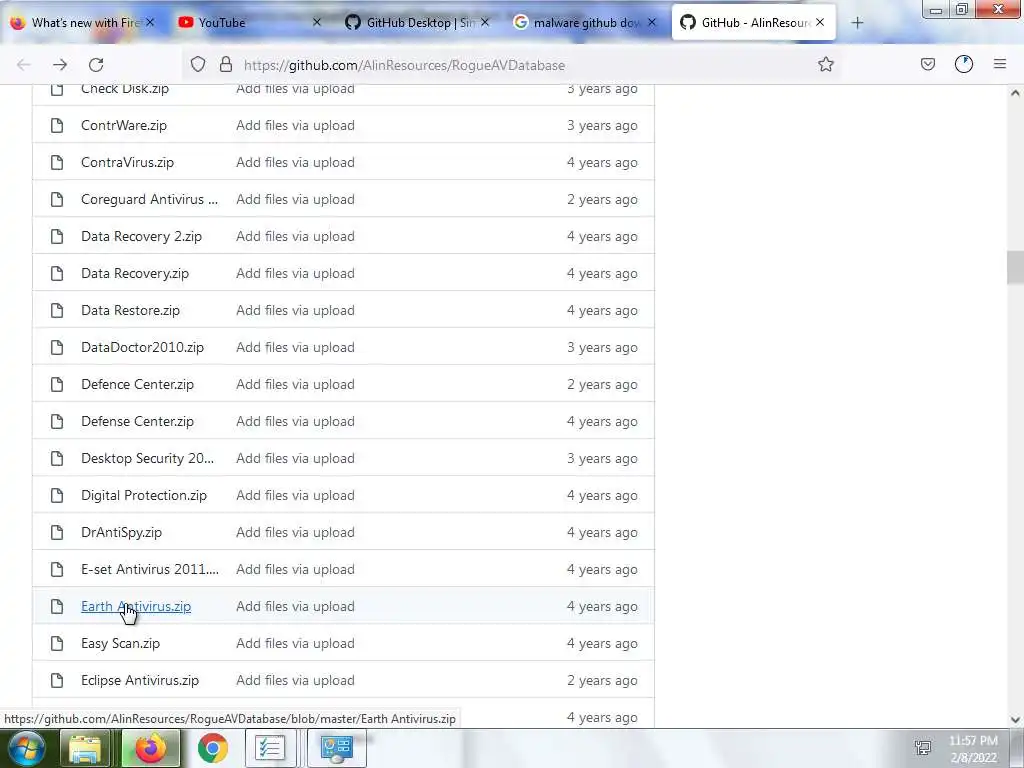Click file icon beside Defense Center.zip
This screenshot has height=768, width=1024.
click(57, 422)
